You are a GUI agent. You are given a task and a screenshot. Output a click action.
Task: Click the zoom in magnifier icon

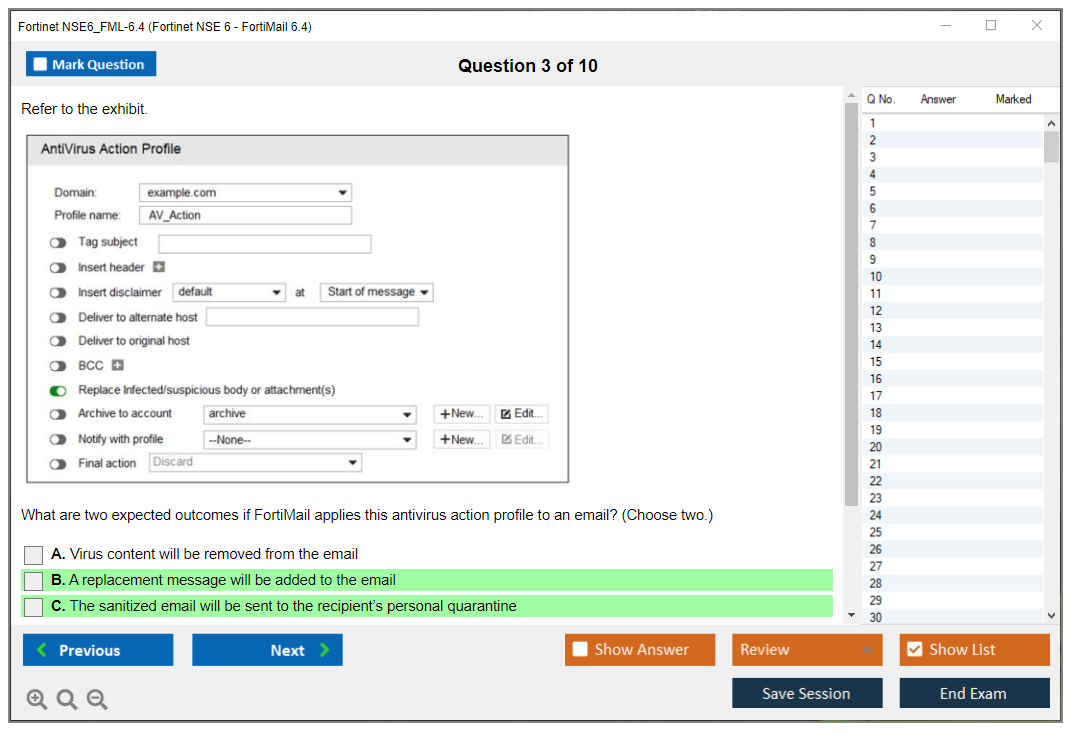[x=37, y=699]
